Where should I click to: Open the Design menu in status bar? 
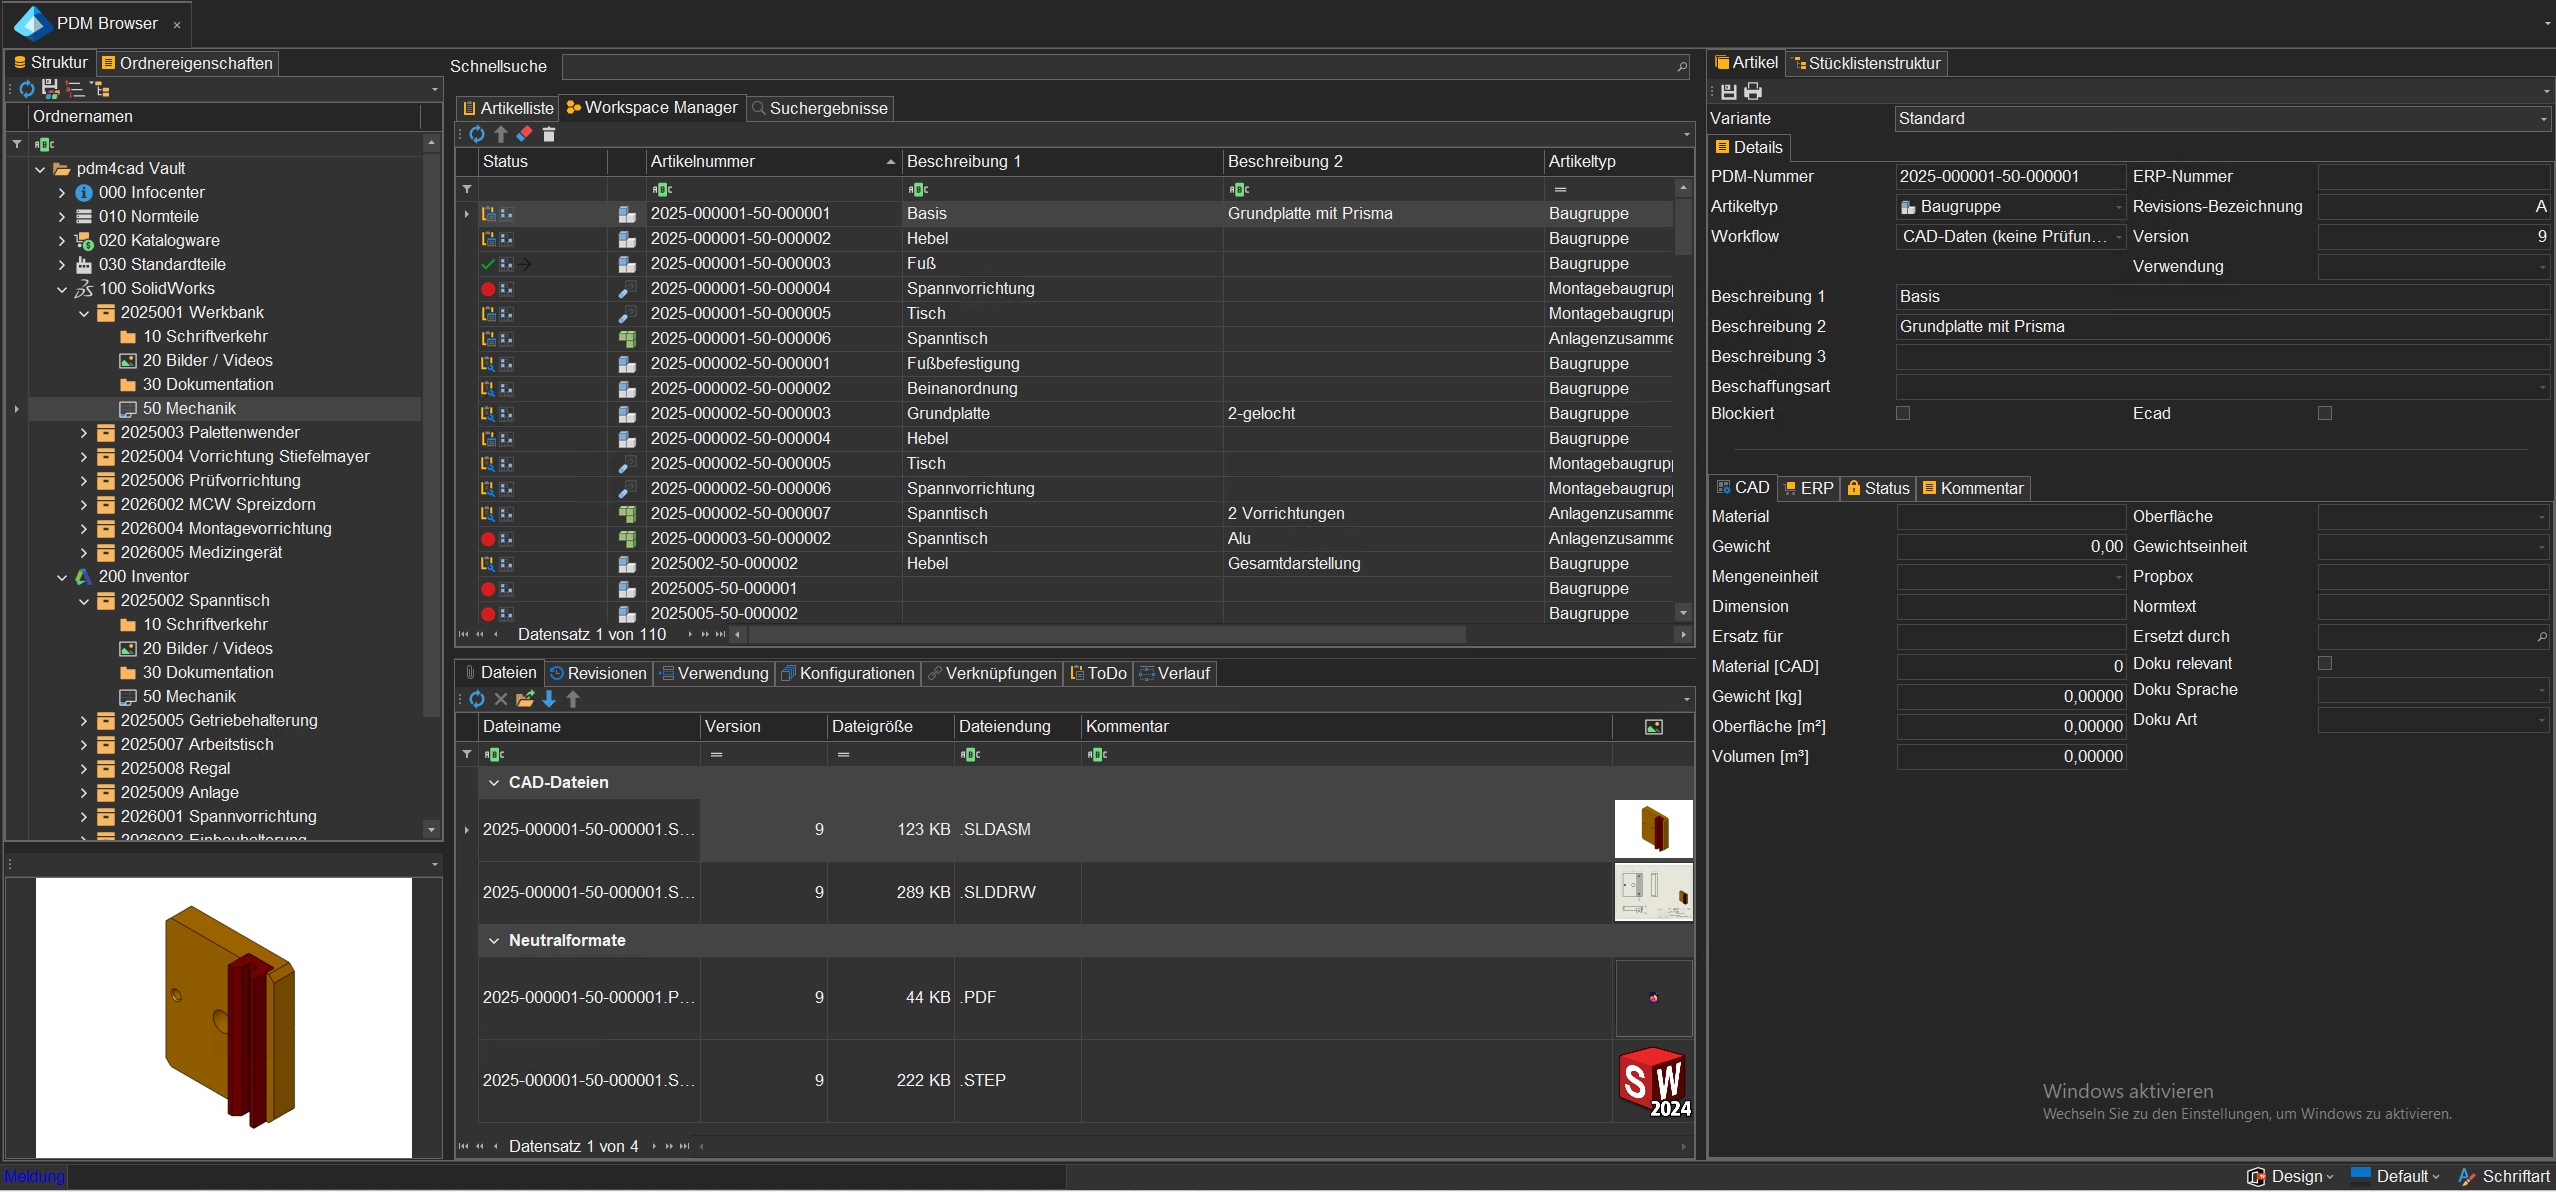point(2290,1177)
